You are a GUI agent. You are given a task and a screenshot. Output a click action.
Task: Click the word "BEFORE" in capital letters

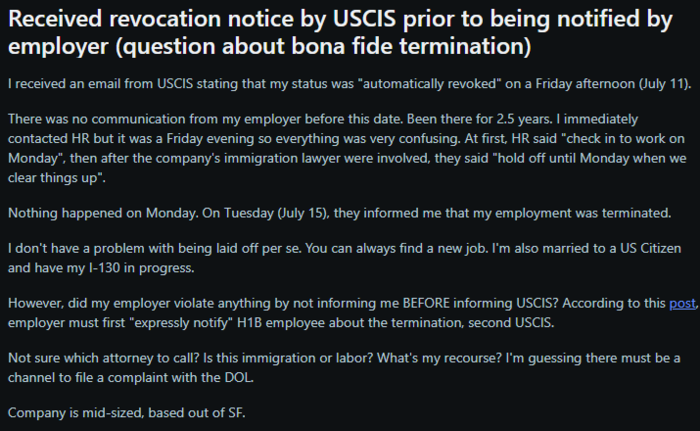pyautogui.click(x=426, y=303)
